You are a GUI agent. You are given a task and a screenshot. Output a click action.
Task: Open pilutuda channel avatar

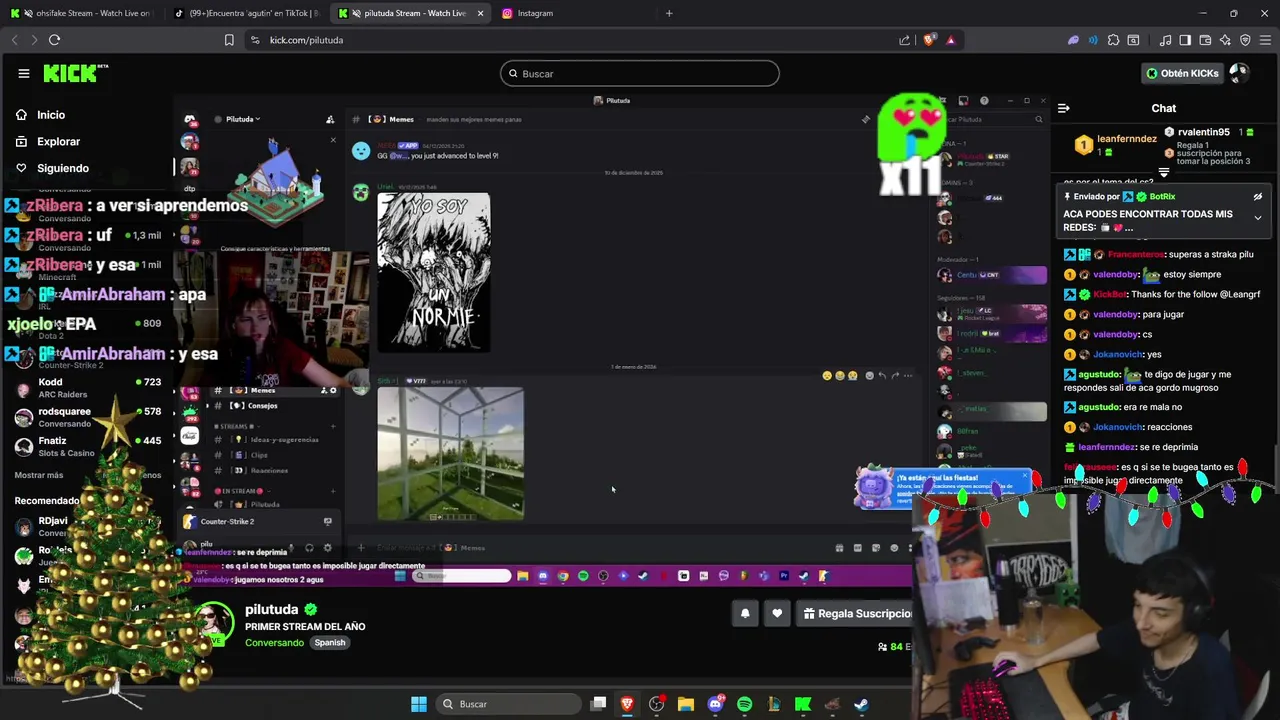coord(215,623)
